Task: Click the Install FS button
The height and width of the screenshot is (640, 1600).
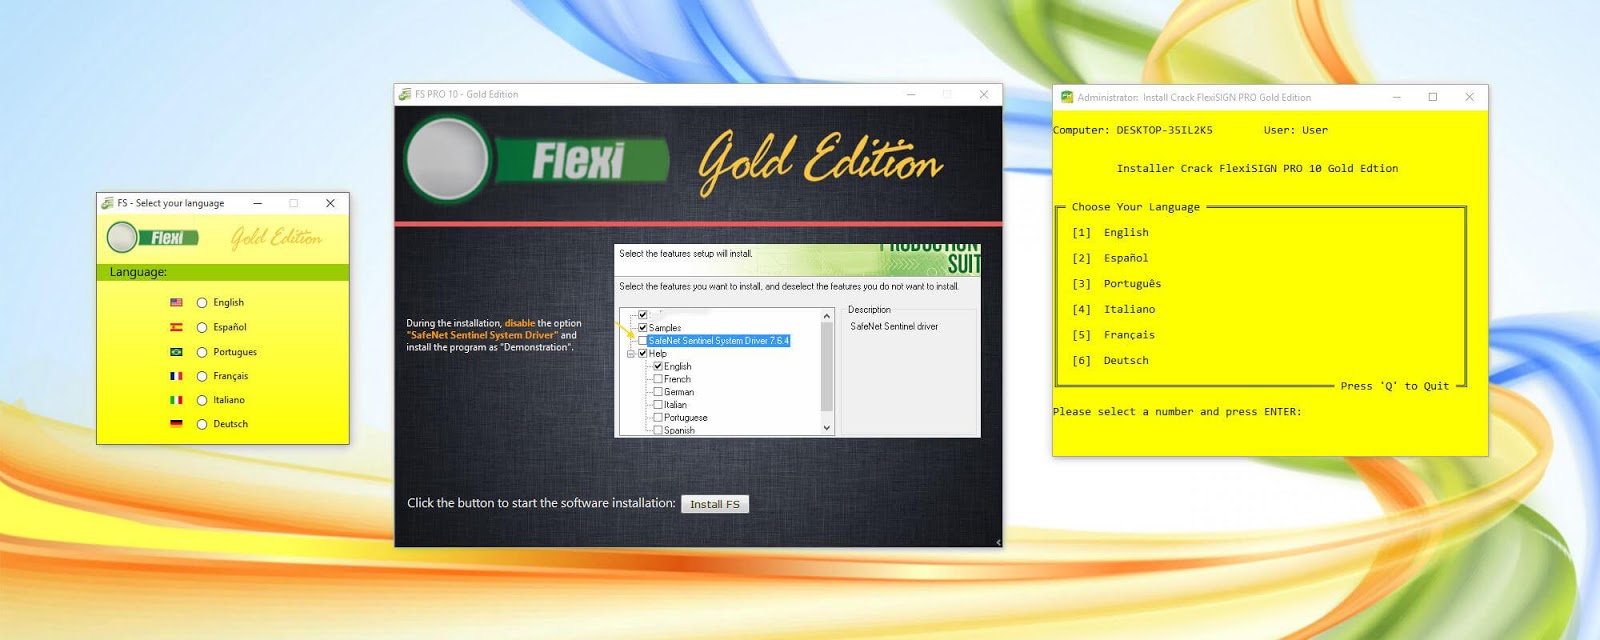Action: click(x=715, y=504)
